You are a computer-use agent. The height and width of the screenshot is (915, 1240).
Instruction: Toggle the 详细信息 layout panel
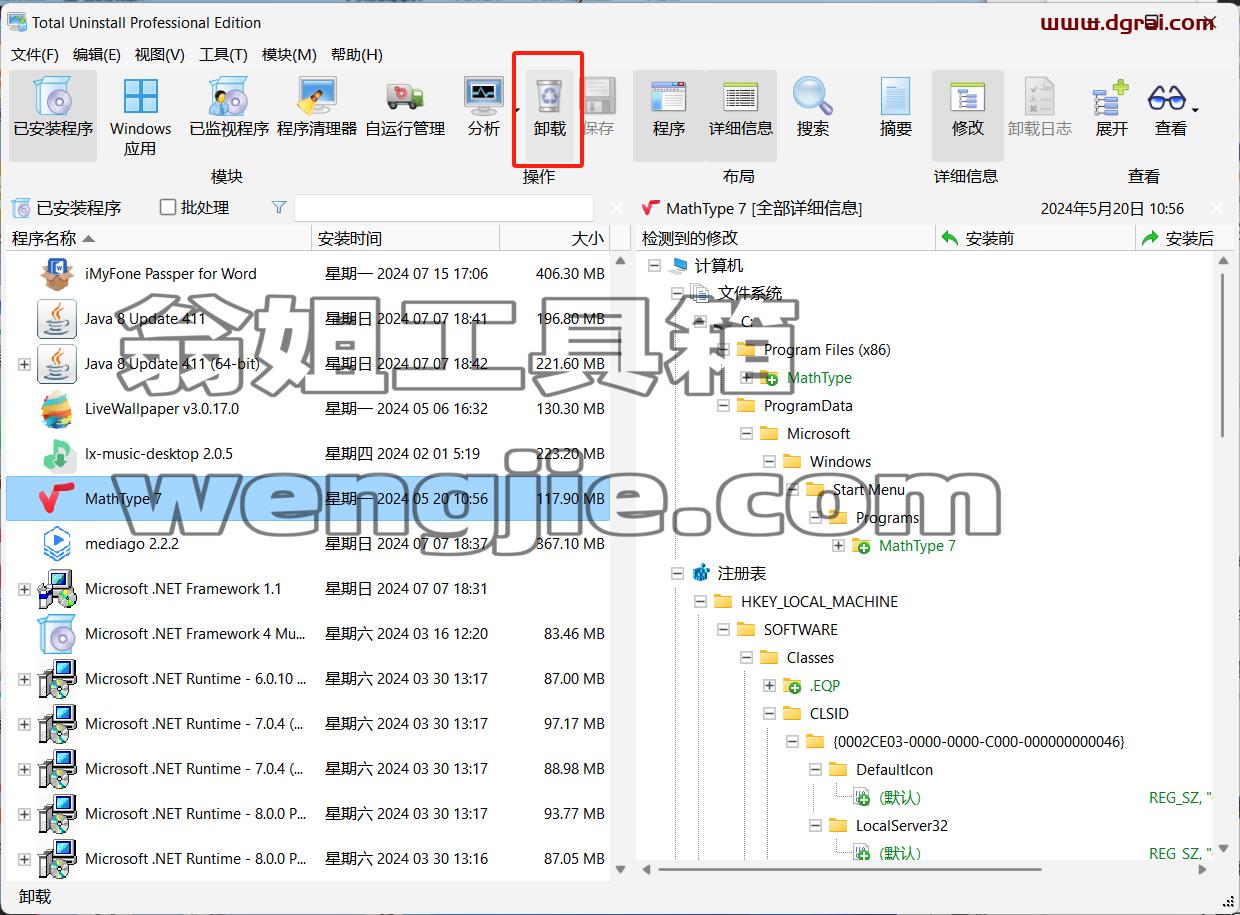pyautogui.click(x=741, y=115)
